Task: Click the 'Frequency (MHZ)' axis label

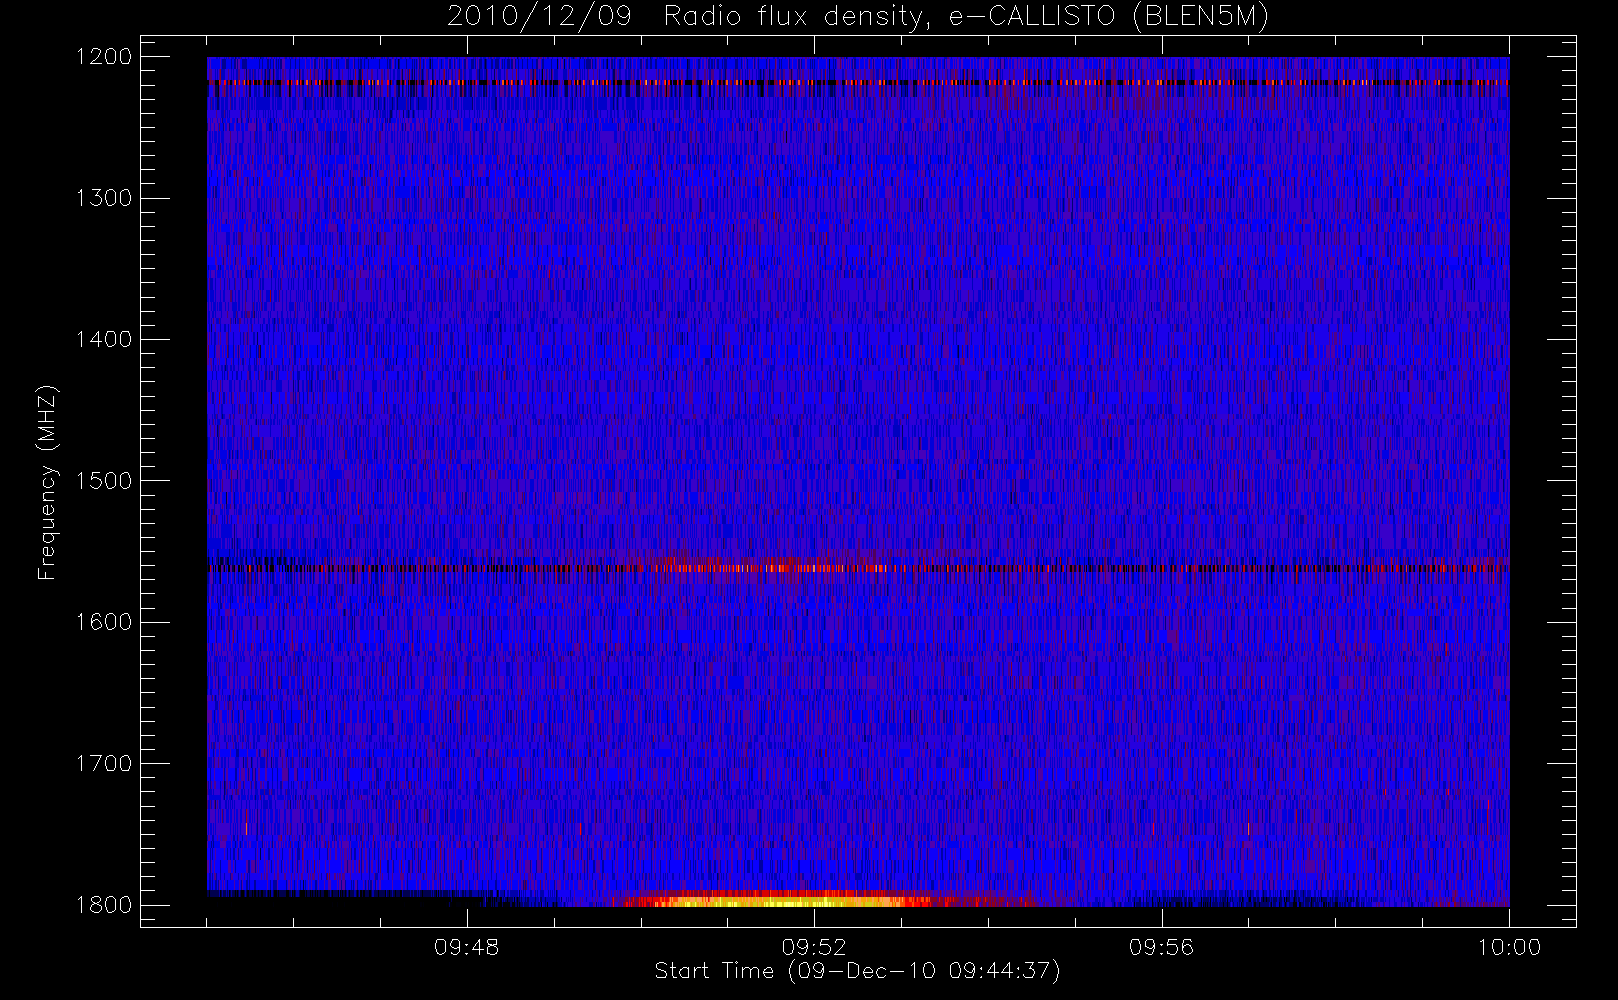Action: pos(47,482)
